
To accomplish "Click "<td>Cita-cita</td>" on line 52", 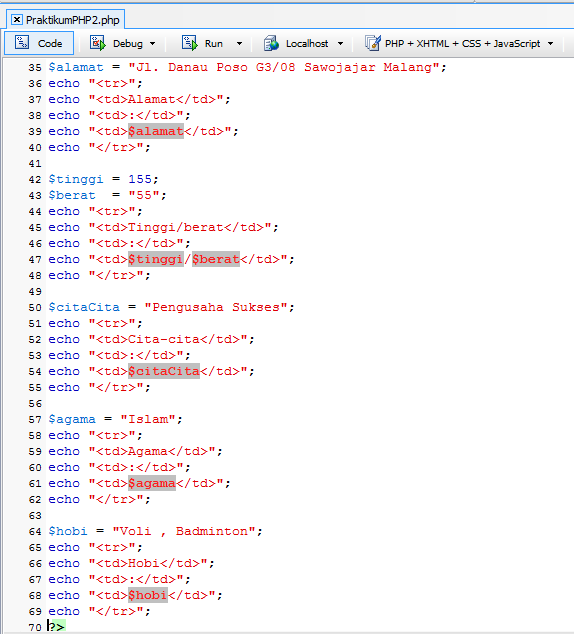I will click(x=168, y=339).
